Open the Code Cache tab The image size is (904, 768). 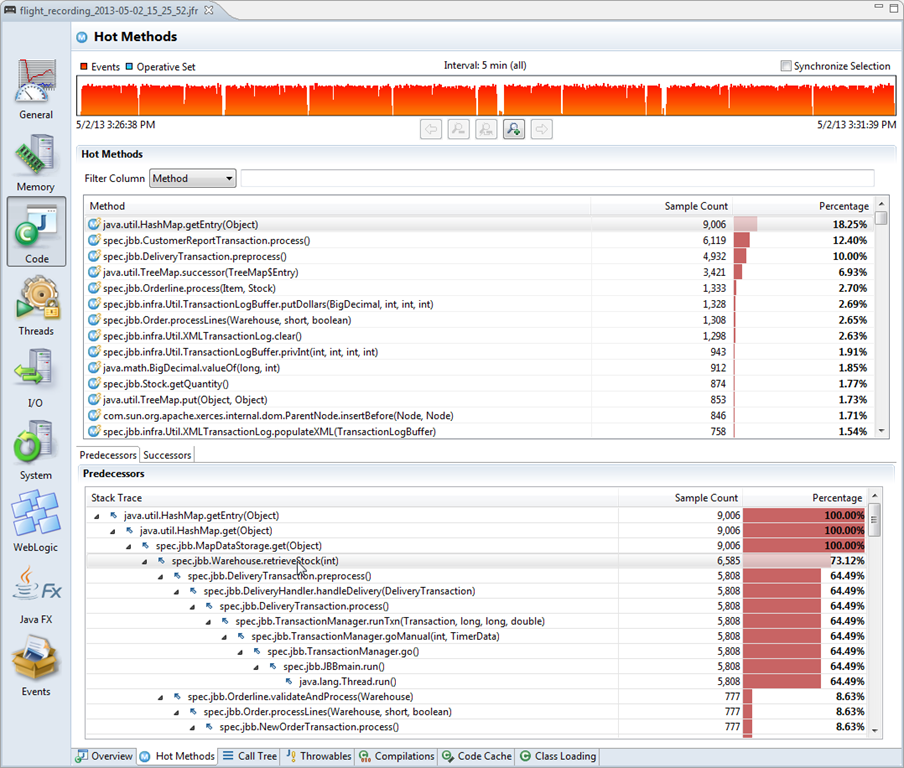[x=477, y=756]
